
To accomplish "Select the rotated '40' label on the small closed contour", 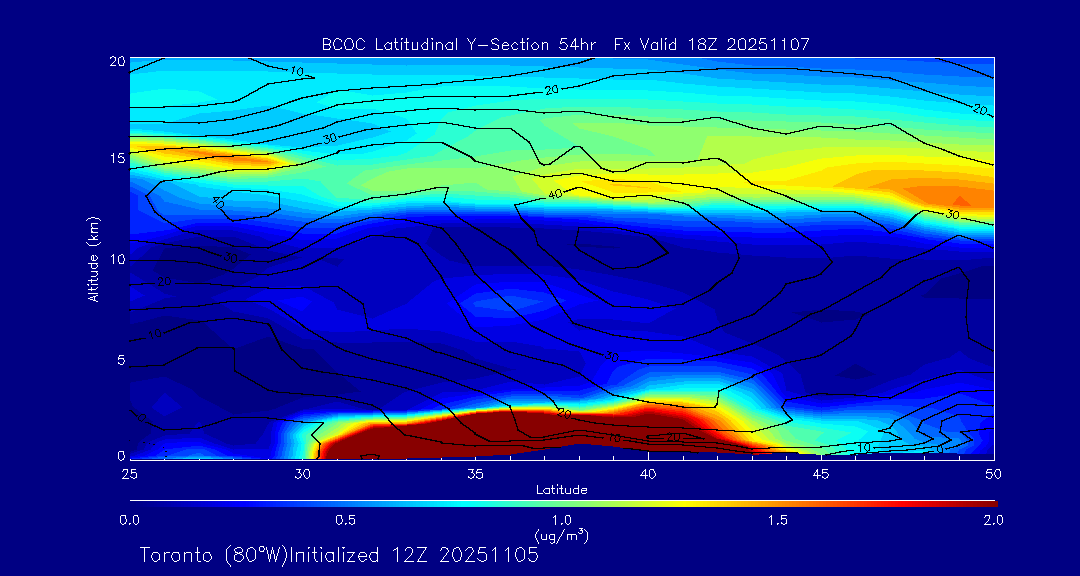I will (x=219, y=203).
